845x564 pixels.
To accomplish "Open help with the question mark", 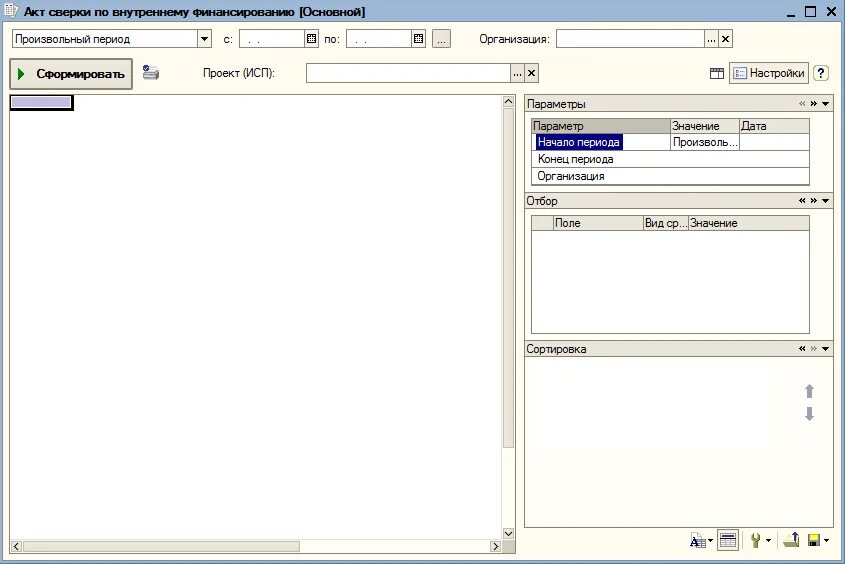I will coord(821,73).
